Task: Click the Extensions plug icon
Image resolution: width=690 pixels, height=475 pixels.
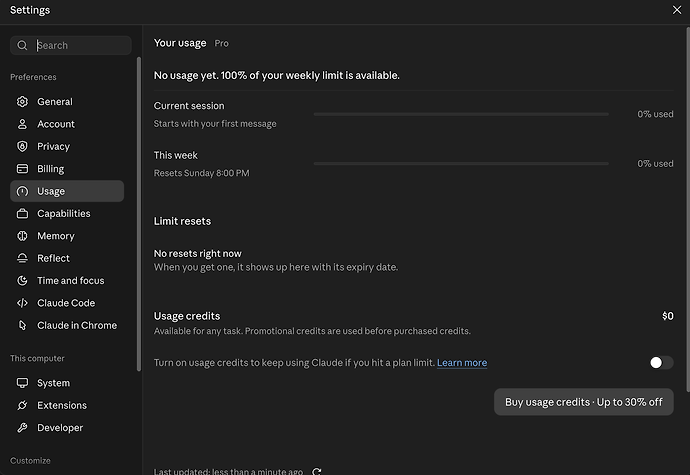Action: [22, 405]
